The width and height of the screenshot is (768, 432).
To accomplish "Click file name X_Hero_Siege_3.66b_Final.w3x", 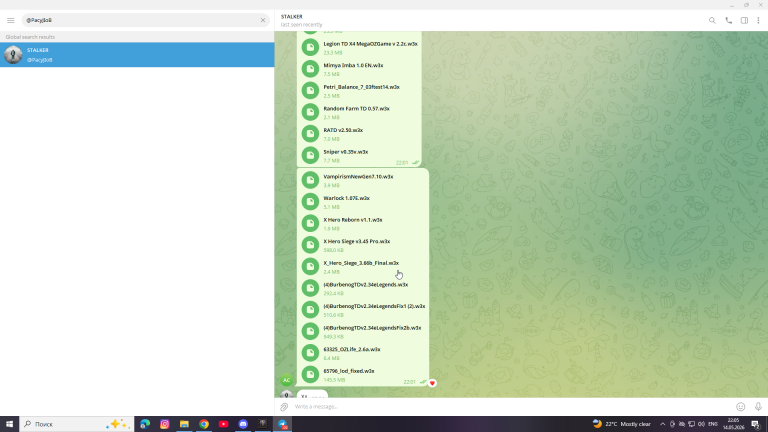I will pyautogui.click(x=361, y=263).
